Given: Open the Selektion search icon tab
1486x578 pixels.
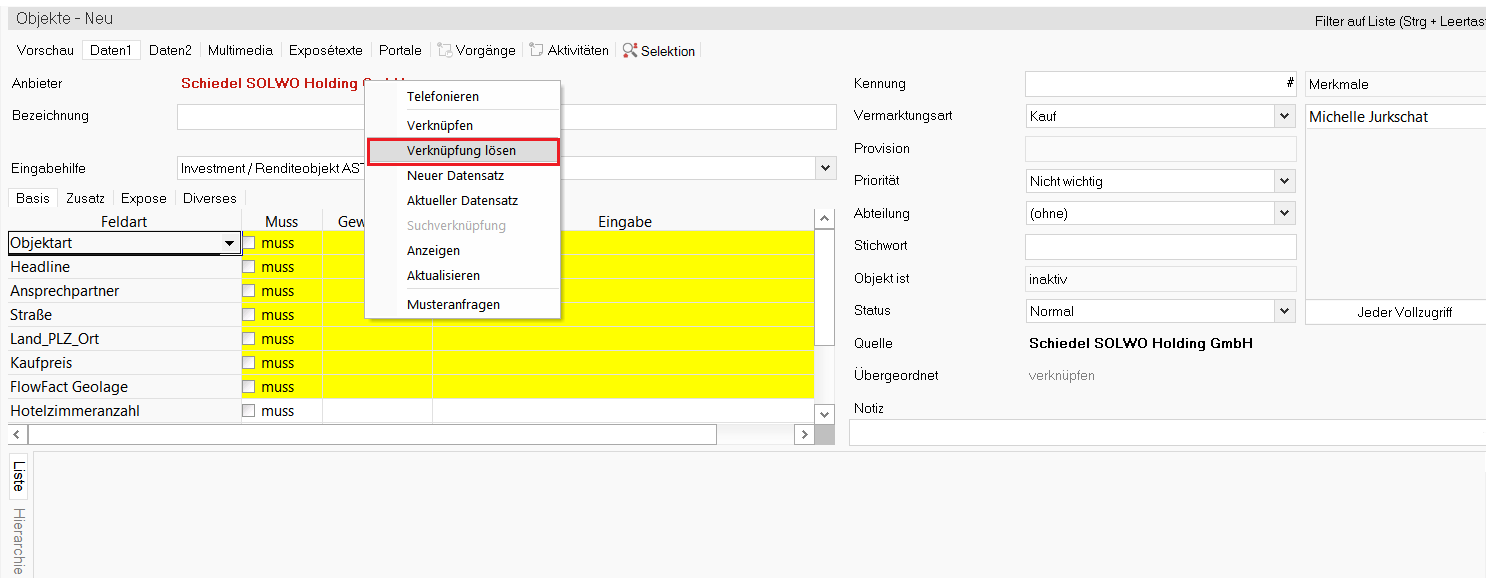Looking at the screenshot, I should 659,50.
